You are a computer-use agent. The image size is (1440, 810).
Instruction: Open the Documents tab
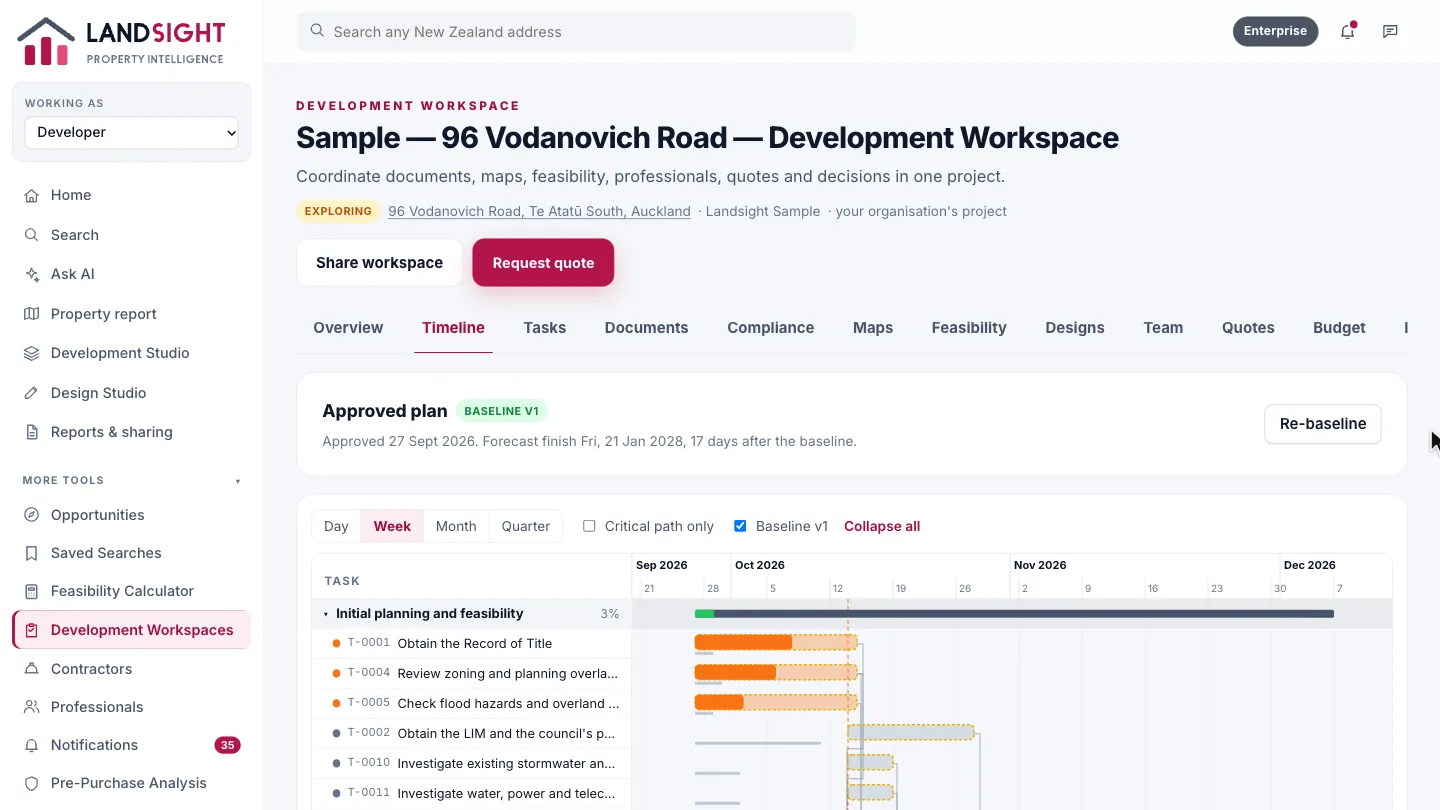pyautogui.click(x=647, y=328)
